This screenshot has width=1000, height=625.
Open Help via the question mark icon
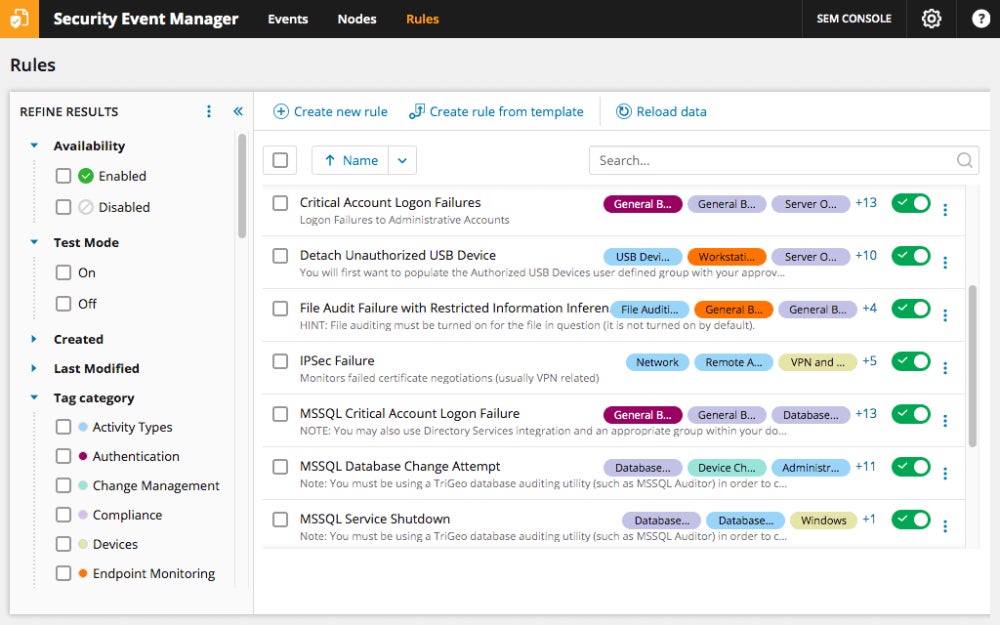(981, 18)
